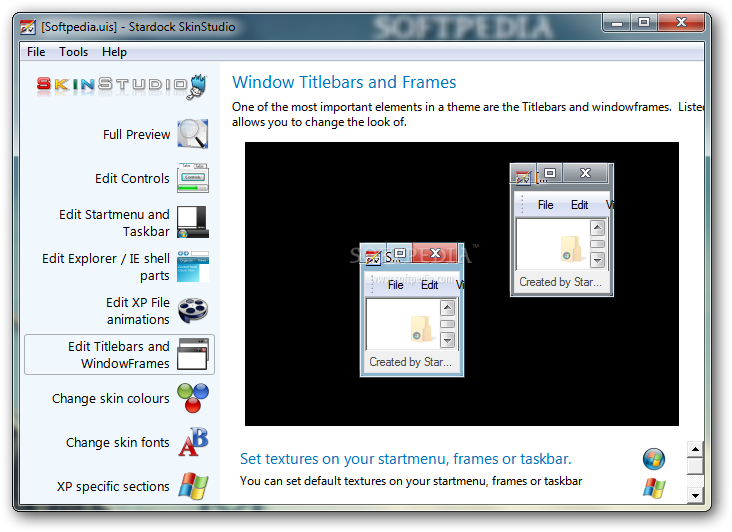Image resolution: width=732 pixels, height=532 pixels.
Task: Click the Edit Explorer / IE shell parts icon
Action: pyautogui.click(x=193, y=266)
